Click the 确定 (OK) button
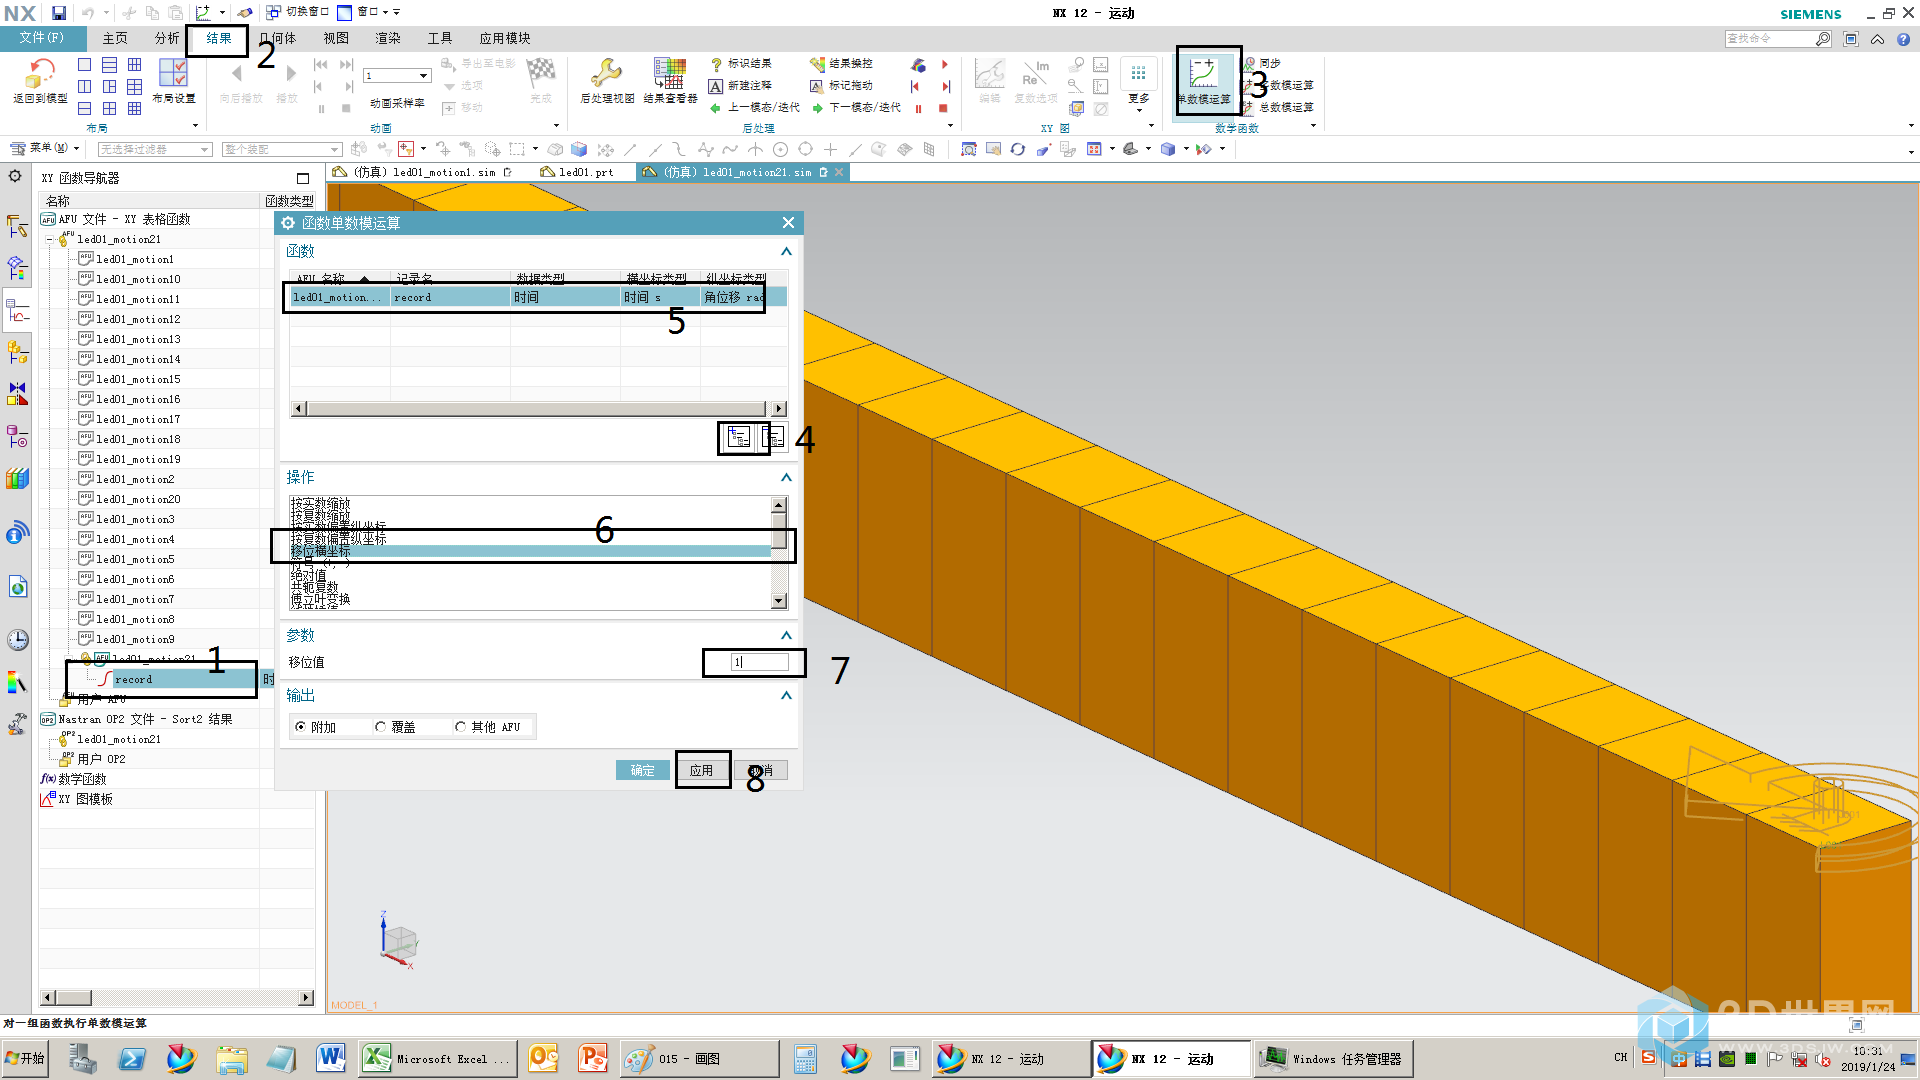This screenshot has width=1920, height=1080. click(x=642, y=770)
